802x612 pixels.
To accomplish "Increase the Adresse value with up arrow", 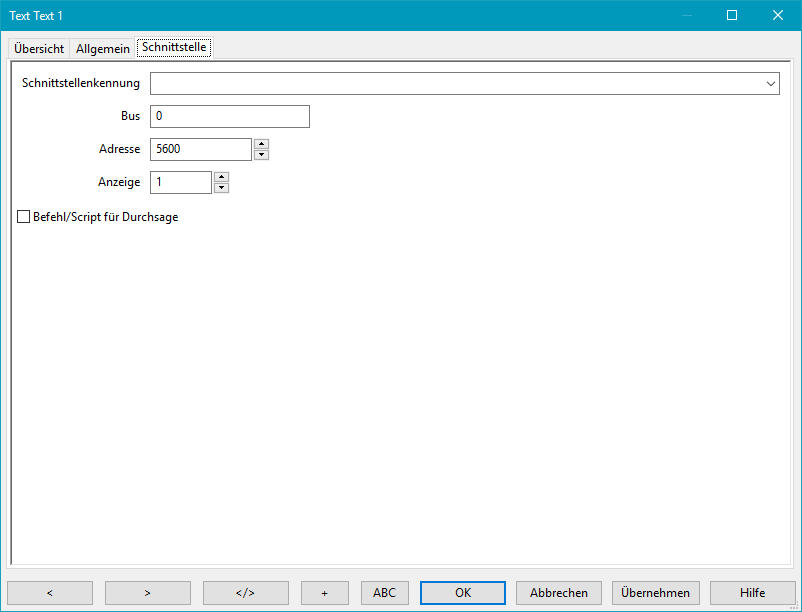I will [x=261, y=144].
